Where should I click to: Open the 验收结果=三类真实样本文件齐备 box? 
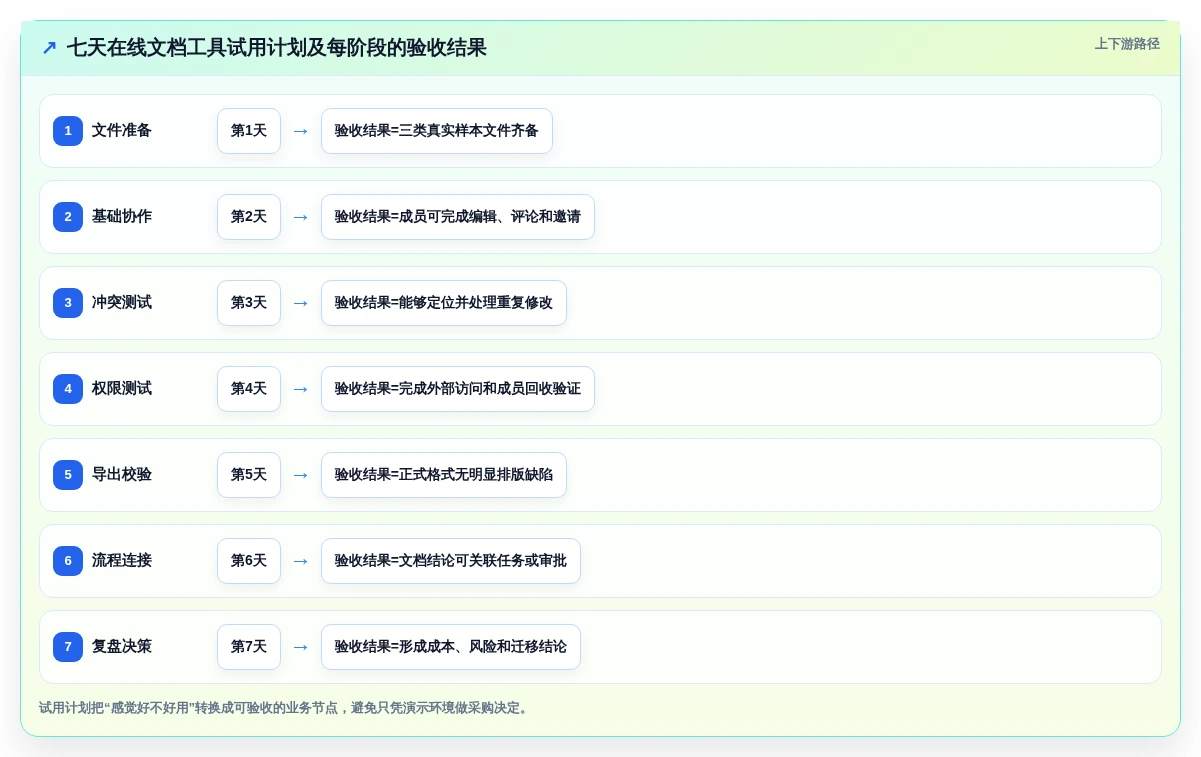tap(437, 131)
